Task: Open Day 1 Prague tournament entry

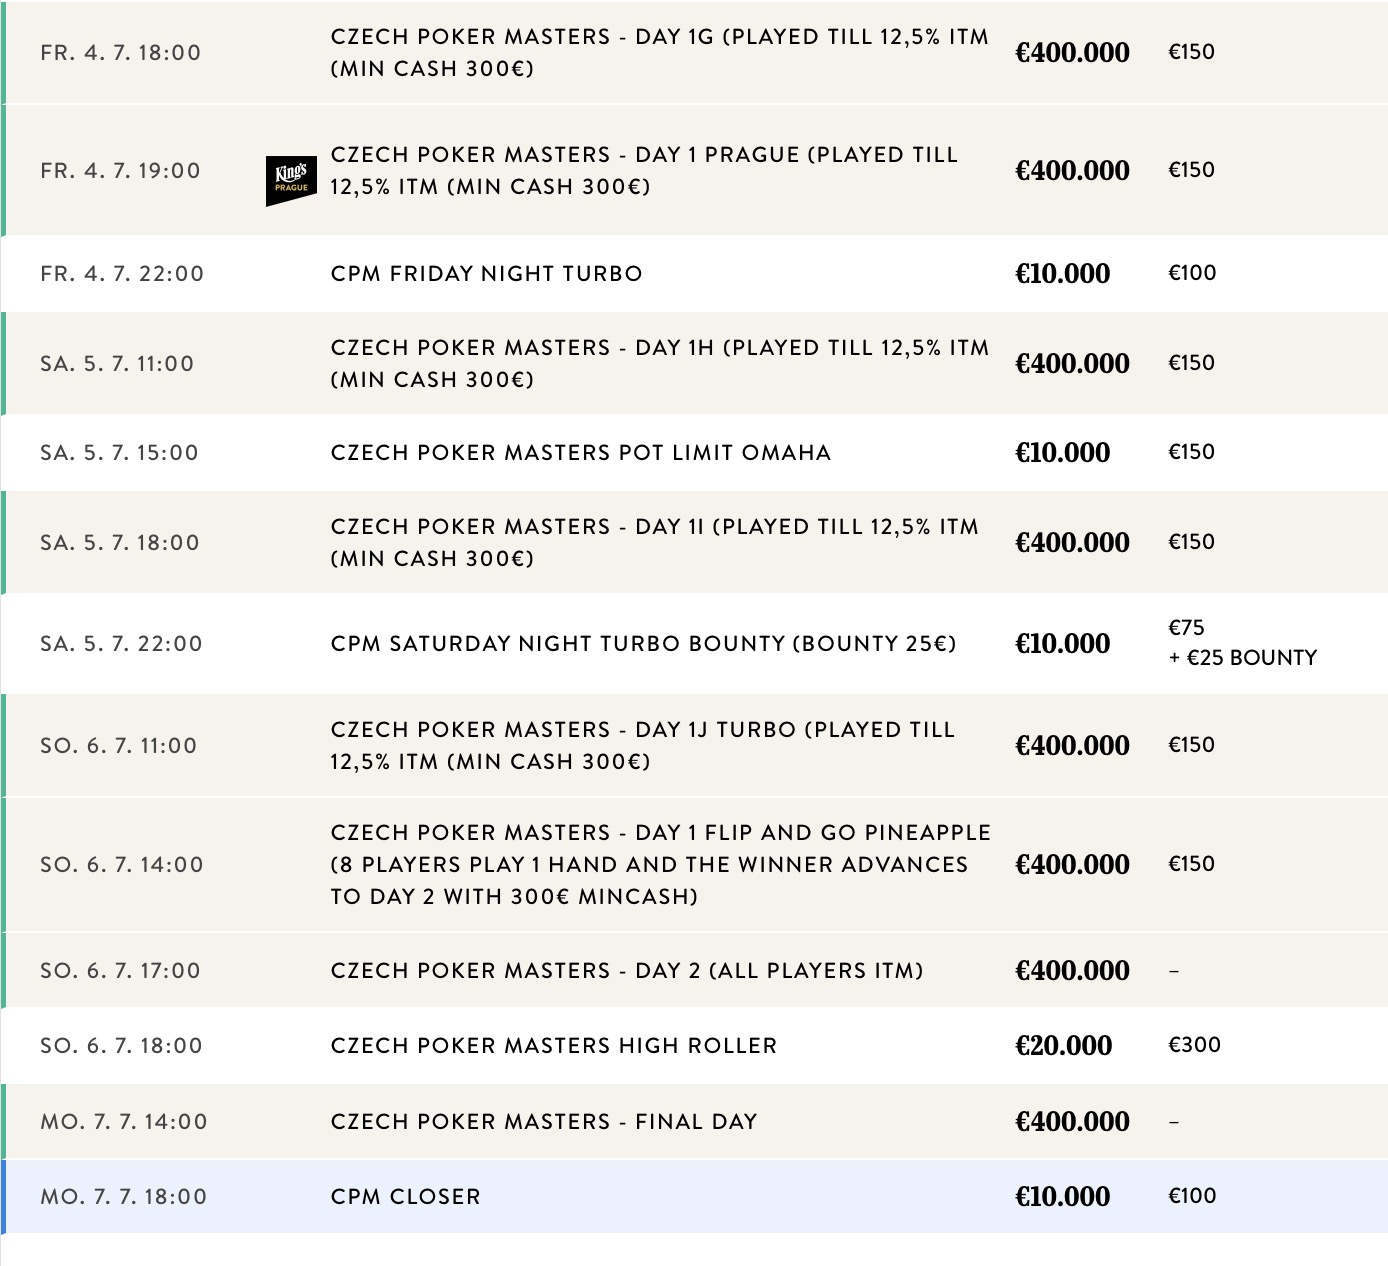Action: (x=643, y=170)
